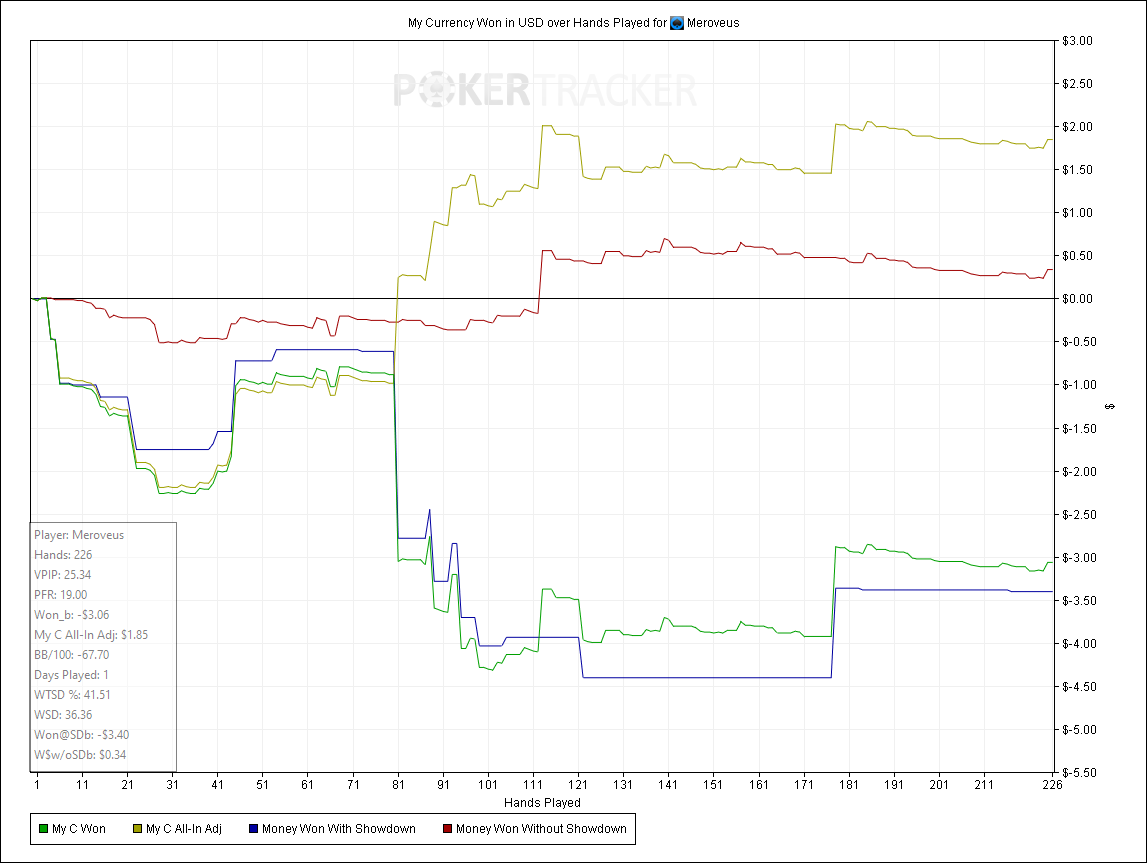
Task: Click 'Won@SDb: -$3.40' stat line
Action: [81, 734]
